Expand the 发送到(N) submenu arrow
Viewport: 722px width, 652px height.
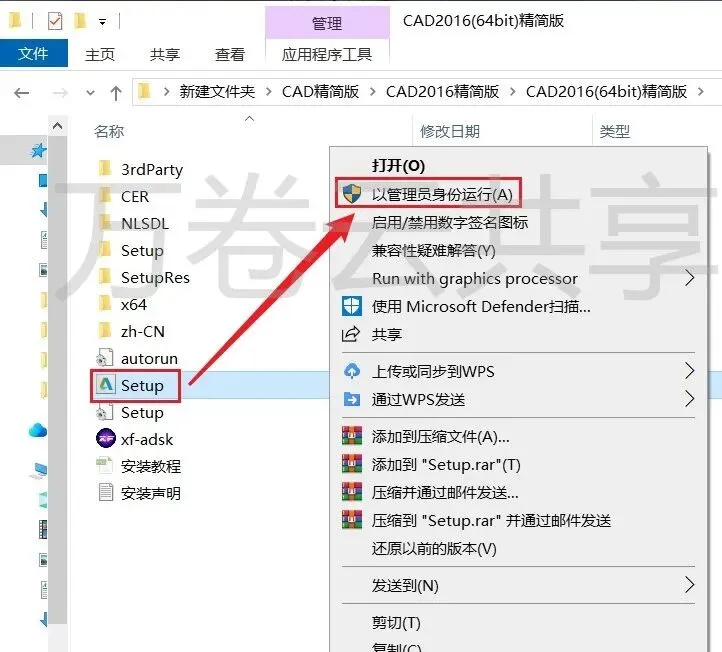(x=689, y=585)
